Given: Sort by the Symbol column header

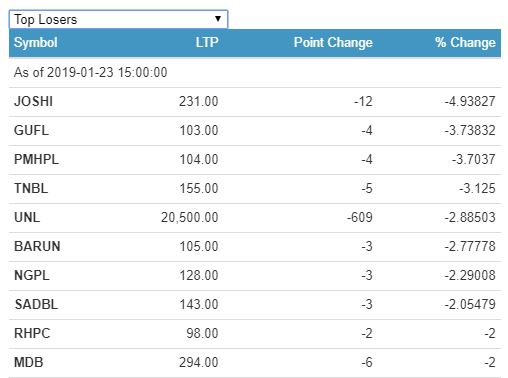Looking at the screenshot, I should [36, 43].
